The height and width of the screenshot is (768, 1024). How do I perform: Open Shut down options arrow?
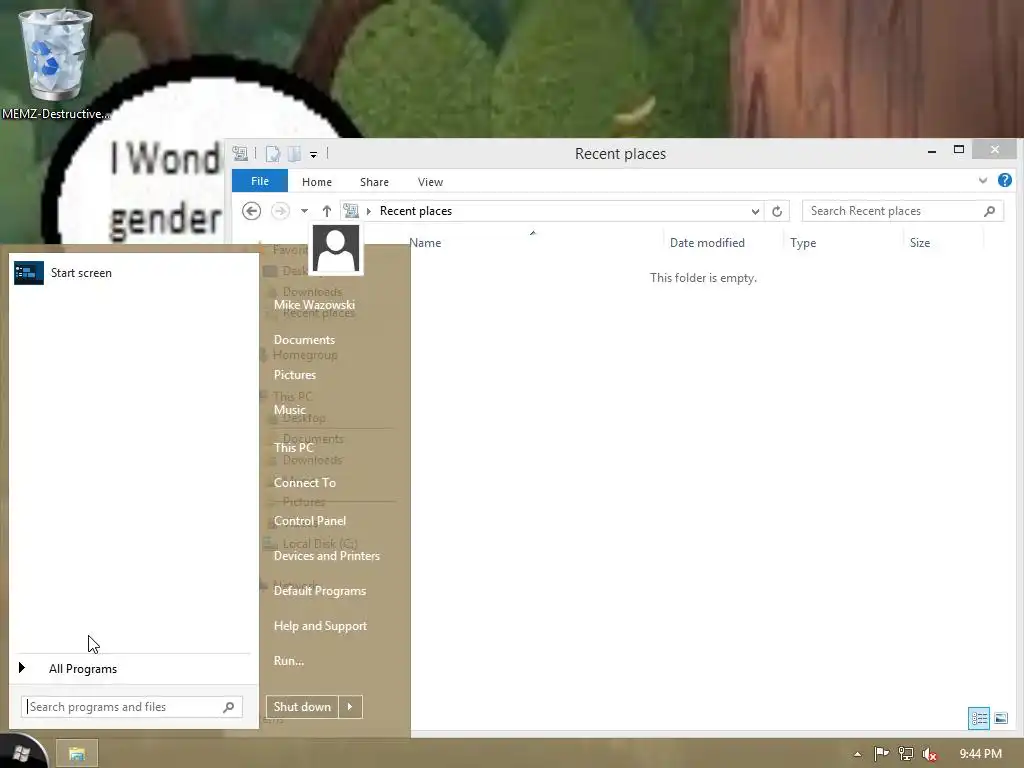click(x=351, y=707)
